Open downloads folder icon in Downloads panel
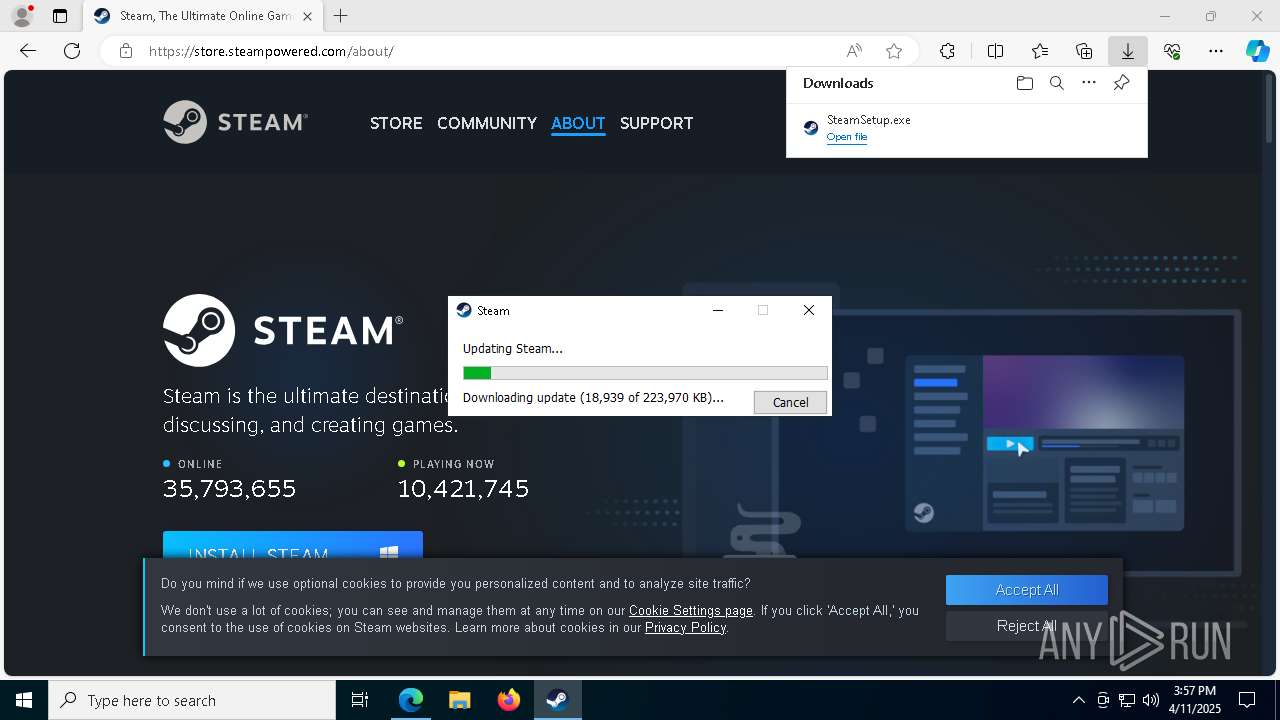The image size is (1280, 720). (1024, 83)
